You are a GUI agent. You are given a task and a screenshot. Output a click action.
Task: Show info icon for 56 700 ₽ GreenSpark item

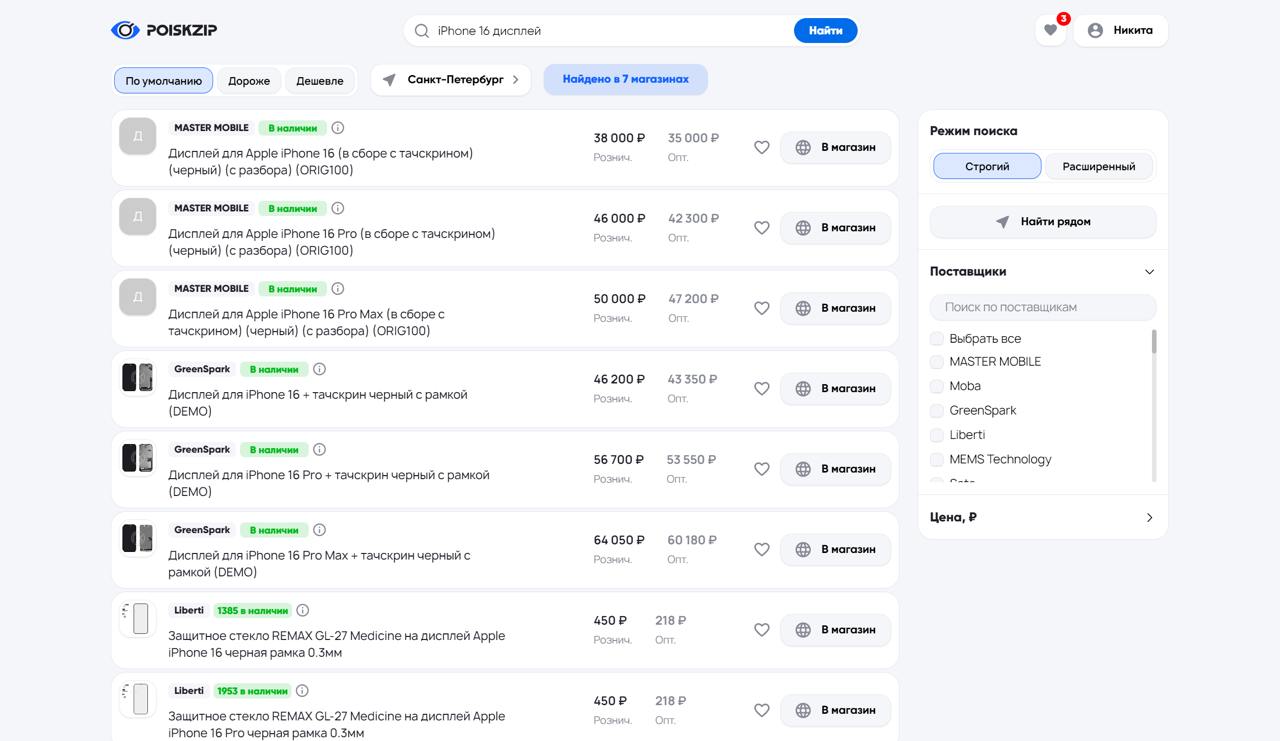pyautogui.click(x=319, y=449)
